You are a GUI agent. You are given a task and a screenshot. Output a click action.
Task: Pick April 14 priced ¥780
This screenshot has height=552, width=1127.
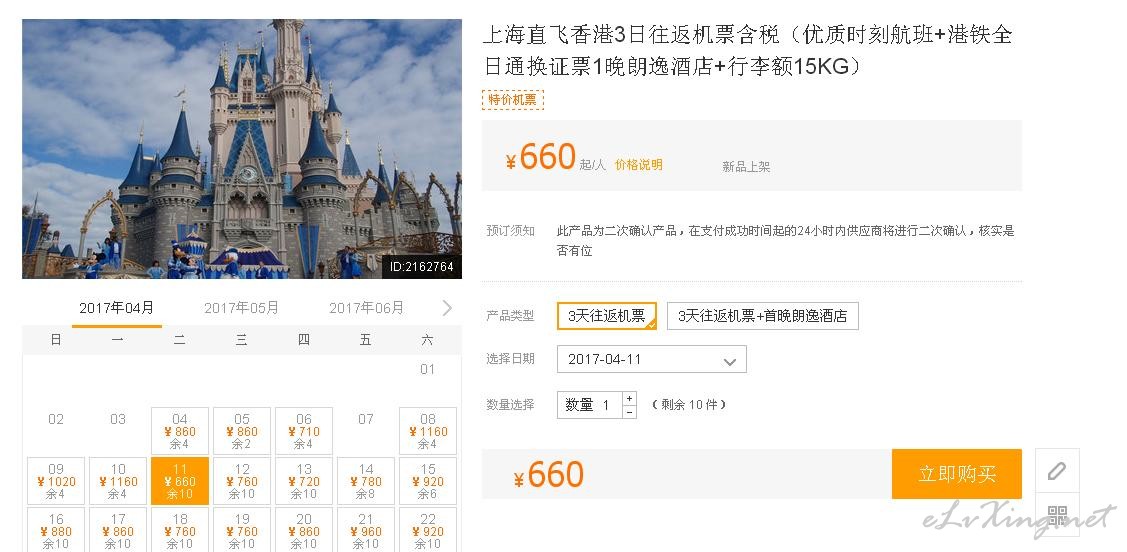(366, 481)
